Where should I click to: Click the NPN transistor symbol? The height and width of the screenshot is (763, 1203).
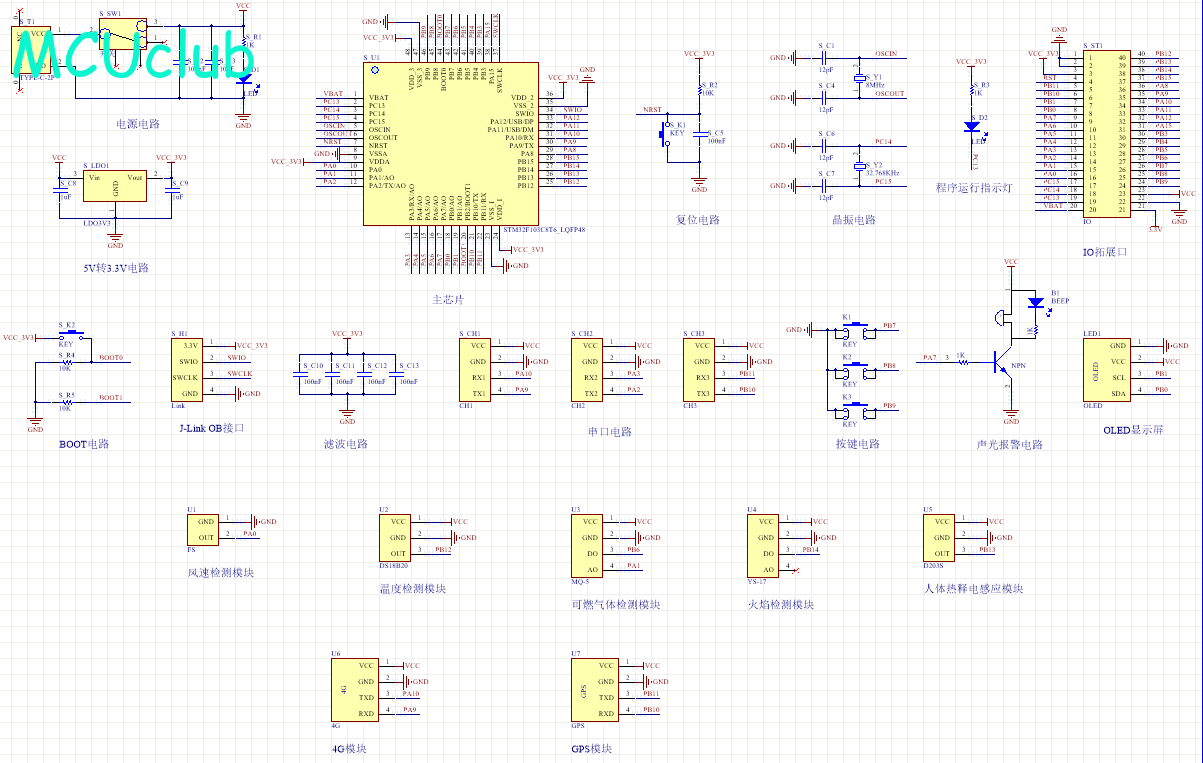tap(1003, 363)
